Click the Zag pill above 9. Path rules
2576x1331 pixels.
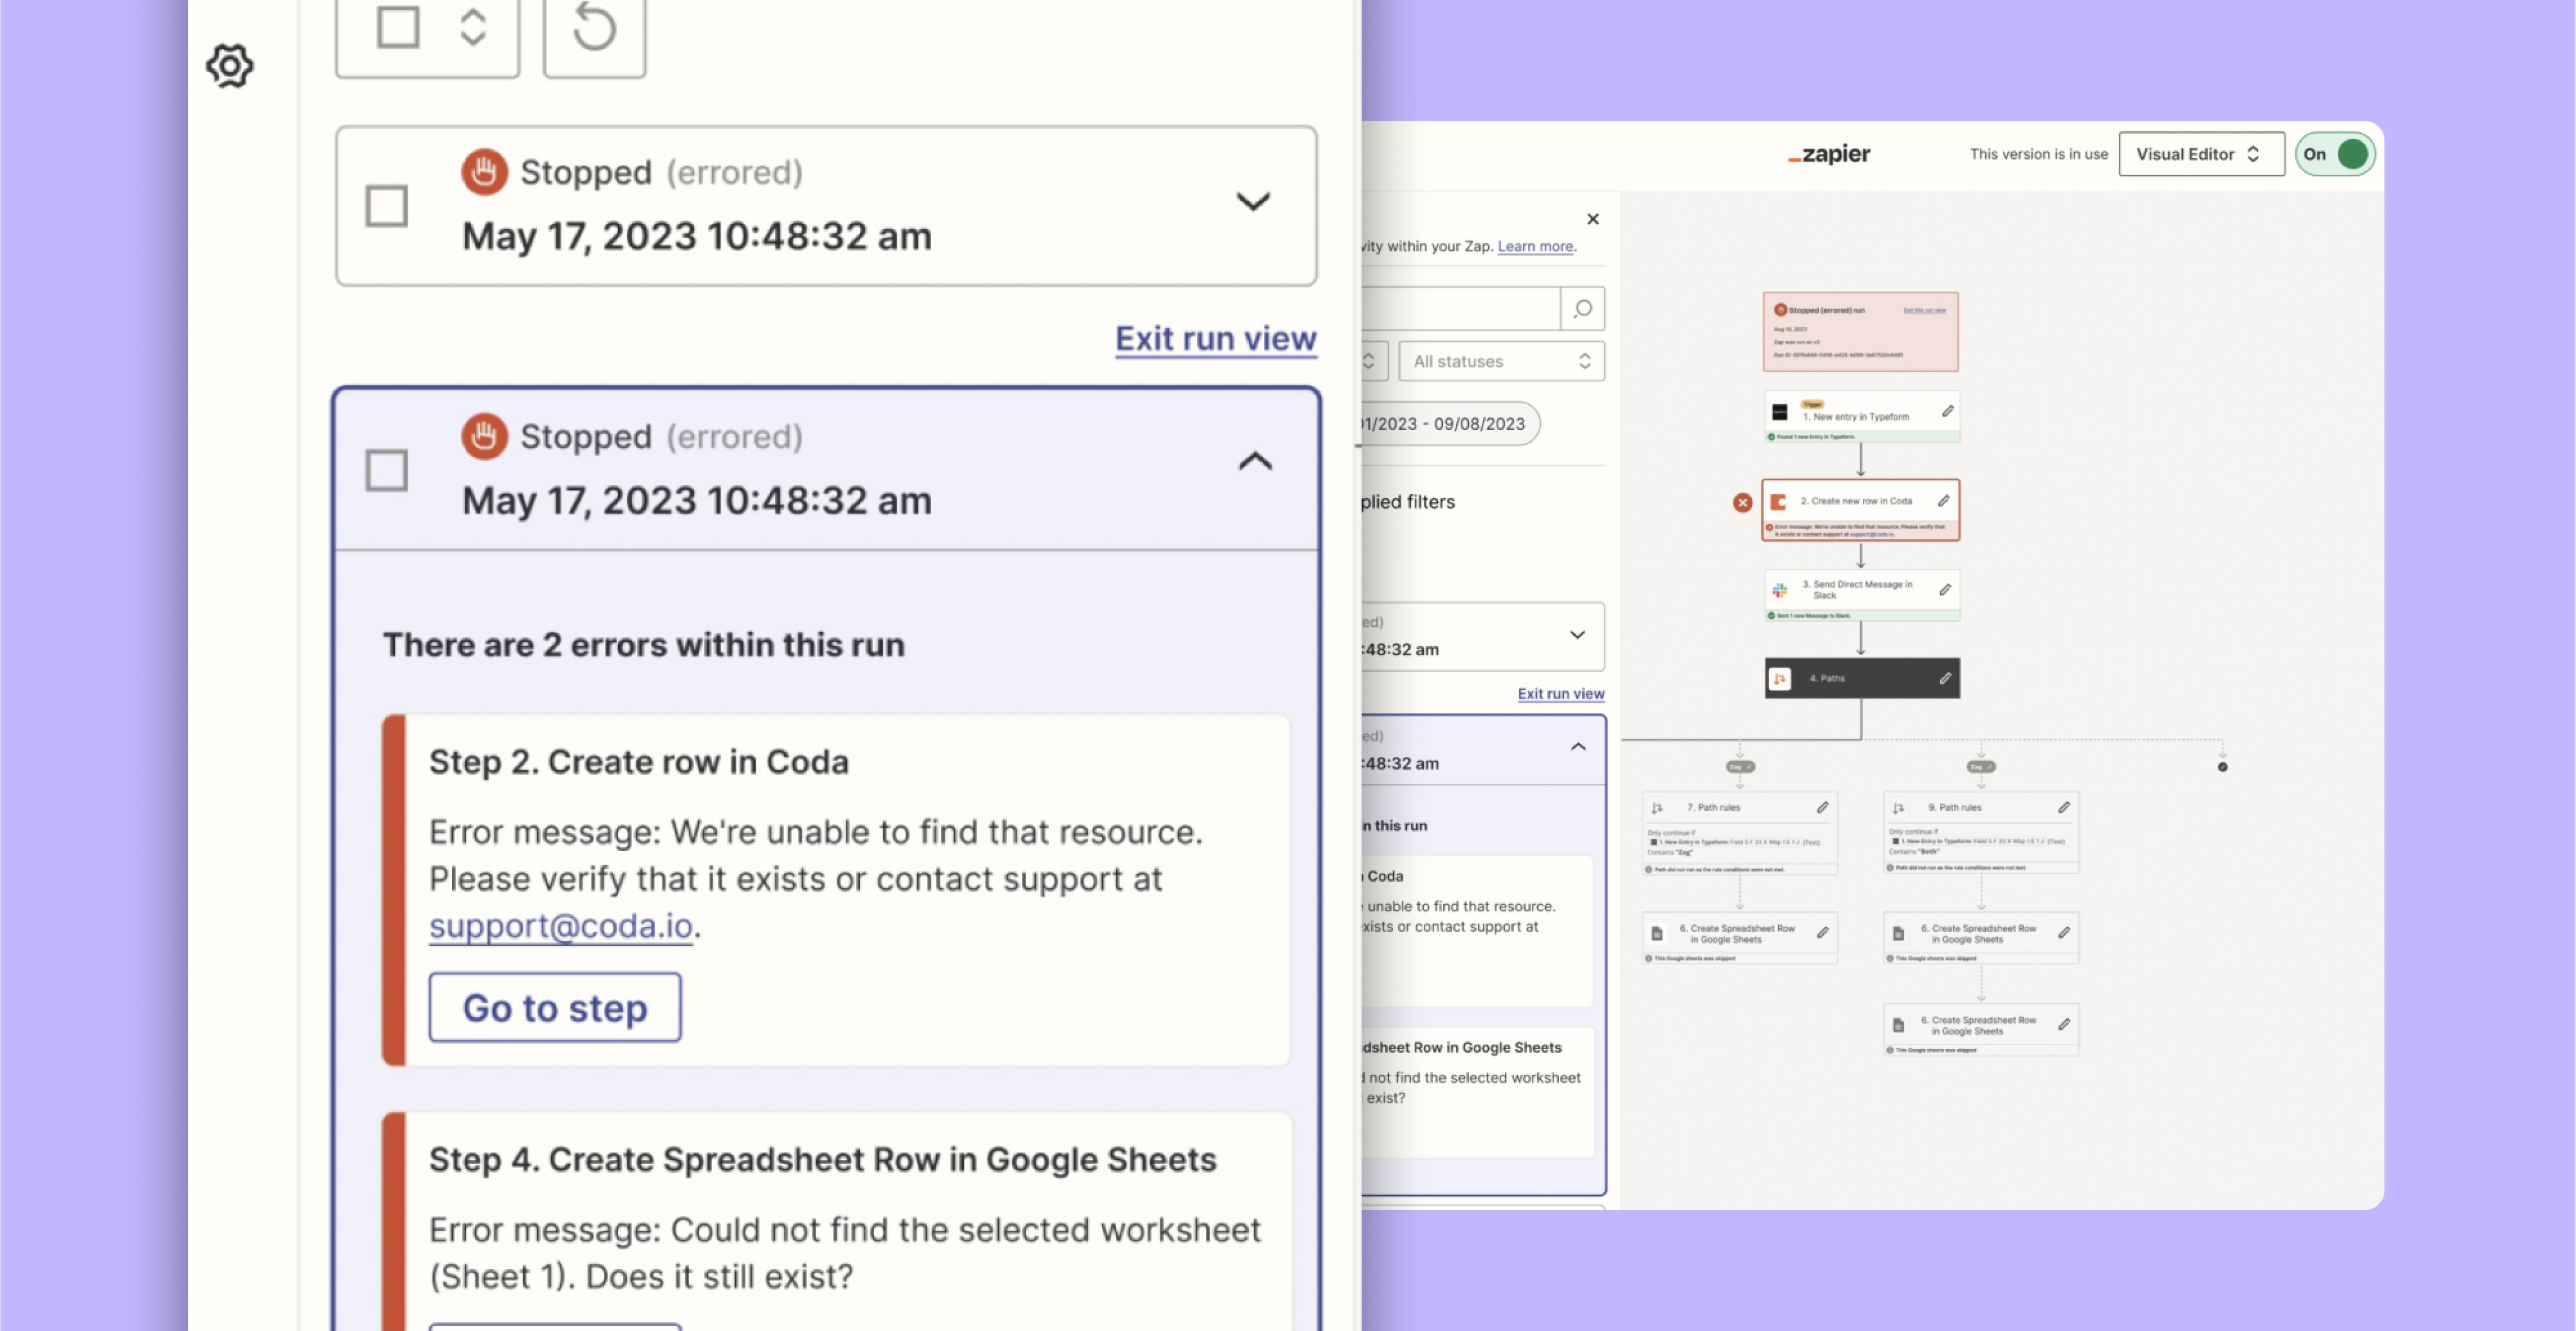pyautogui.click(x=1981, y=767)
